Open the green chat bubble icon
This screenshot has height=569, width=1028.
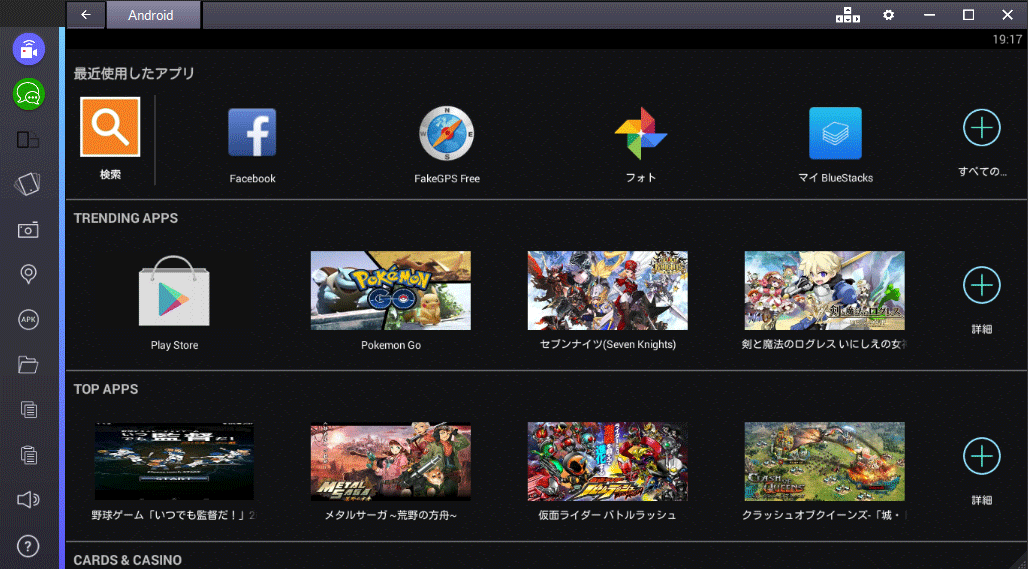[x=29, y=94]
